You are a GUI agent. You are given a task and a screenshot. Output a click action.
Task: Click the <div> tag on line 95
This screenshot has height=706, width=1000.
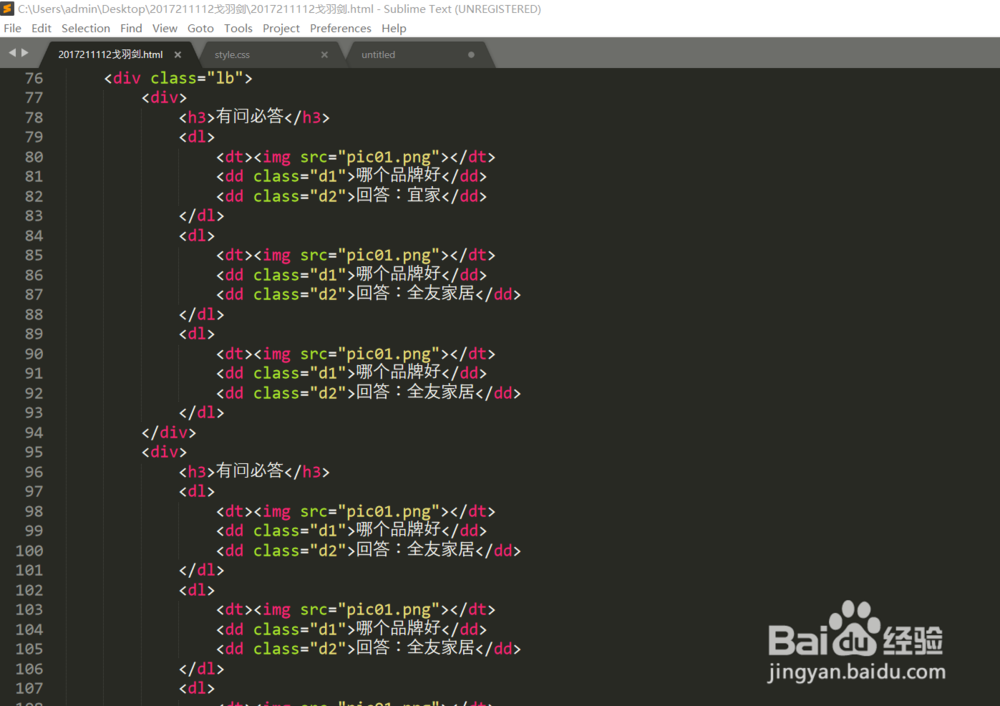[164, 452]
